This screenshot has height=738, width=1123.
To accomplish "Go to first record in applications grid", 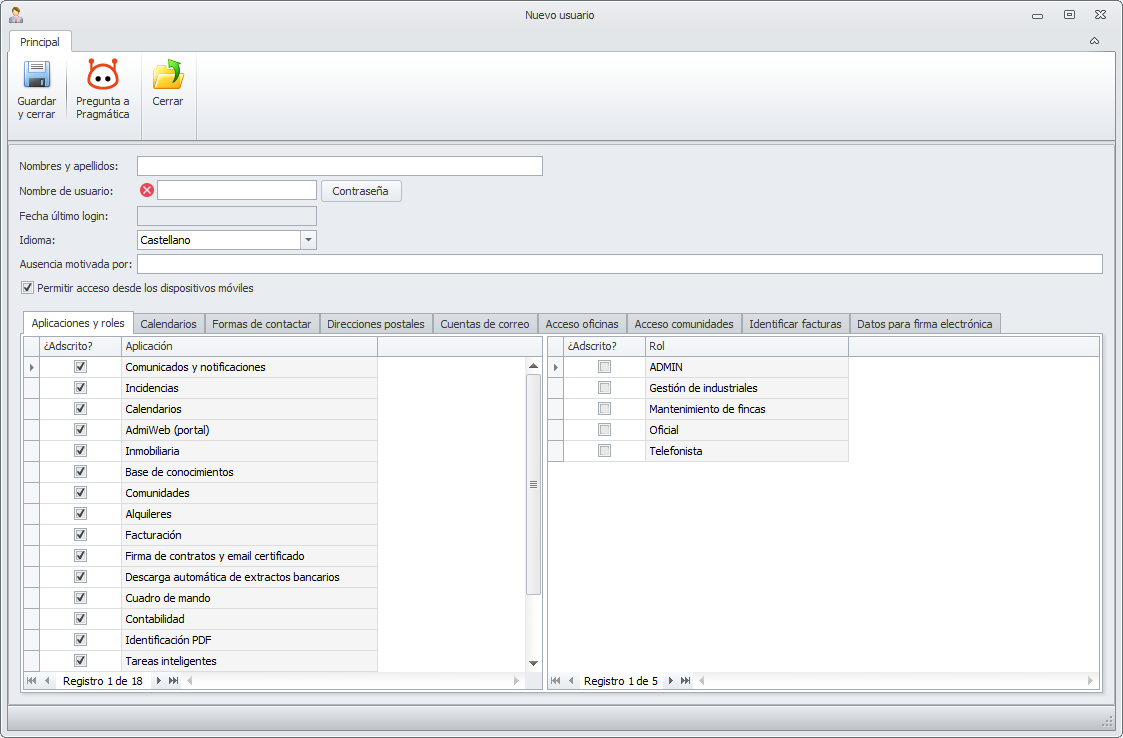I will pyautogui.click(x=32, y=681).
